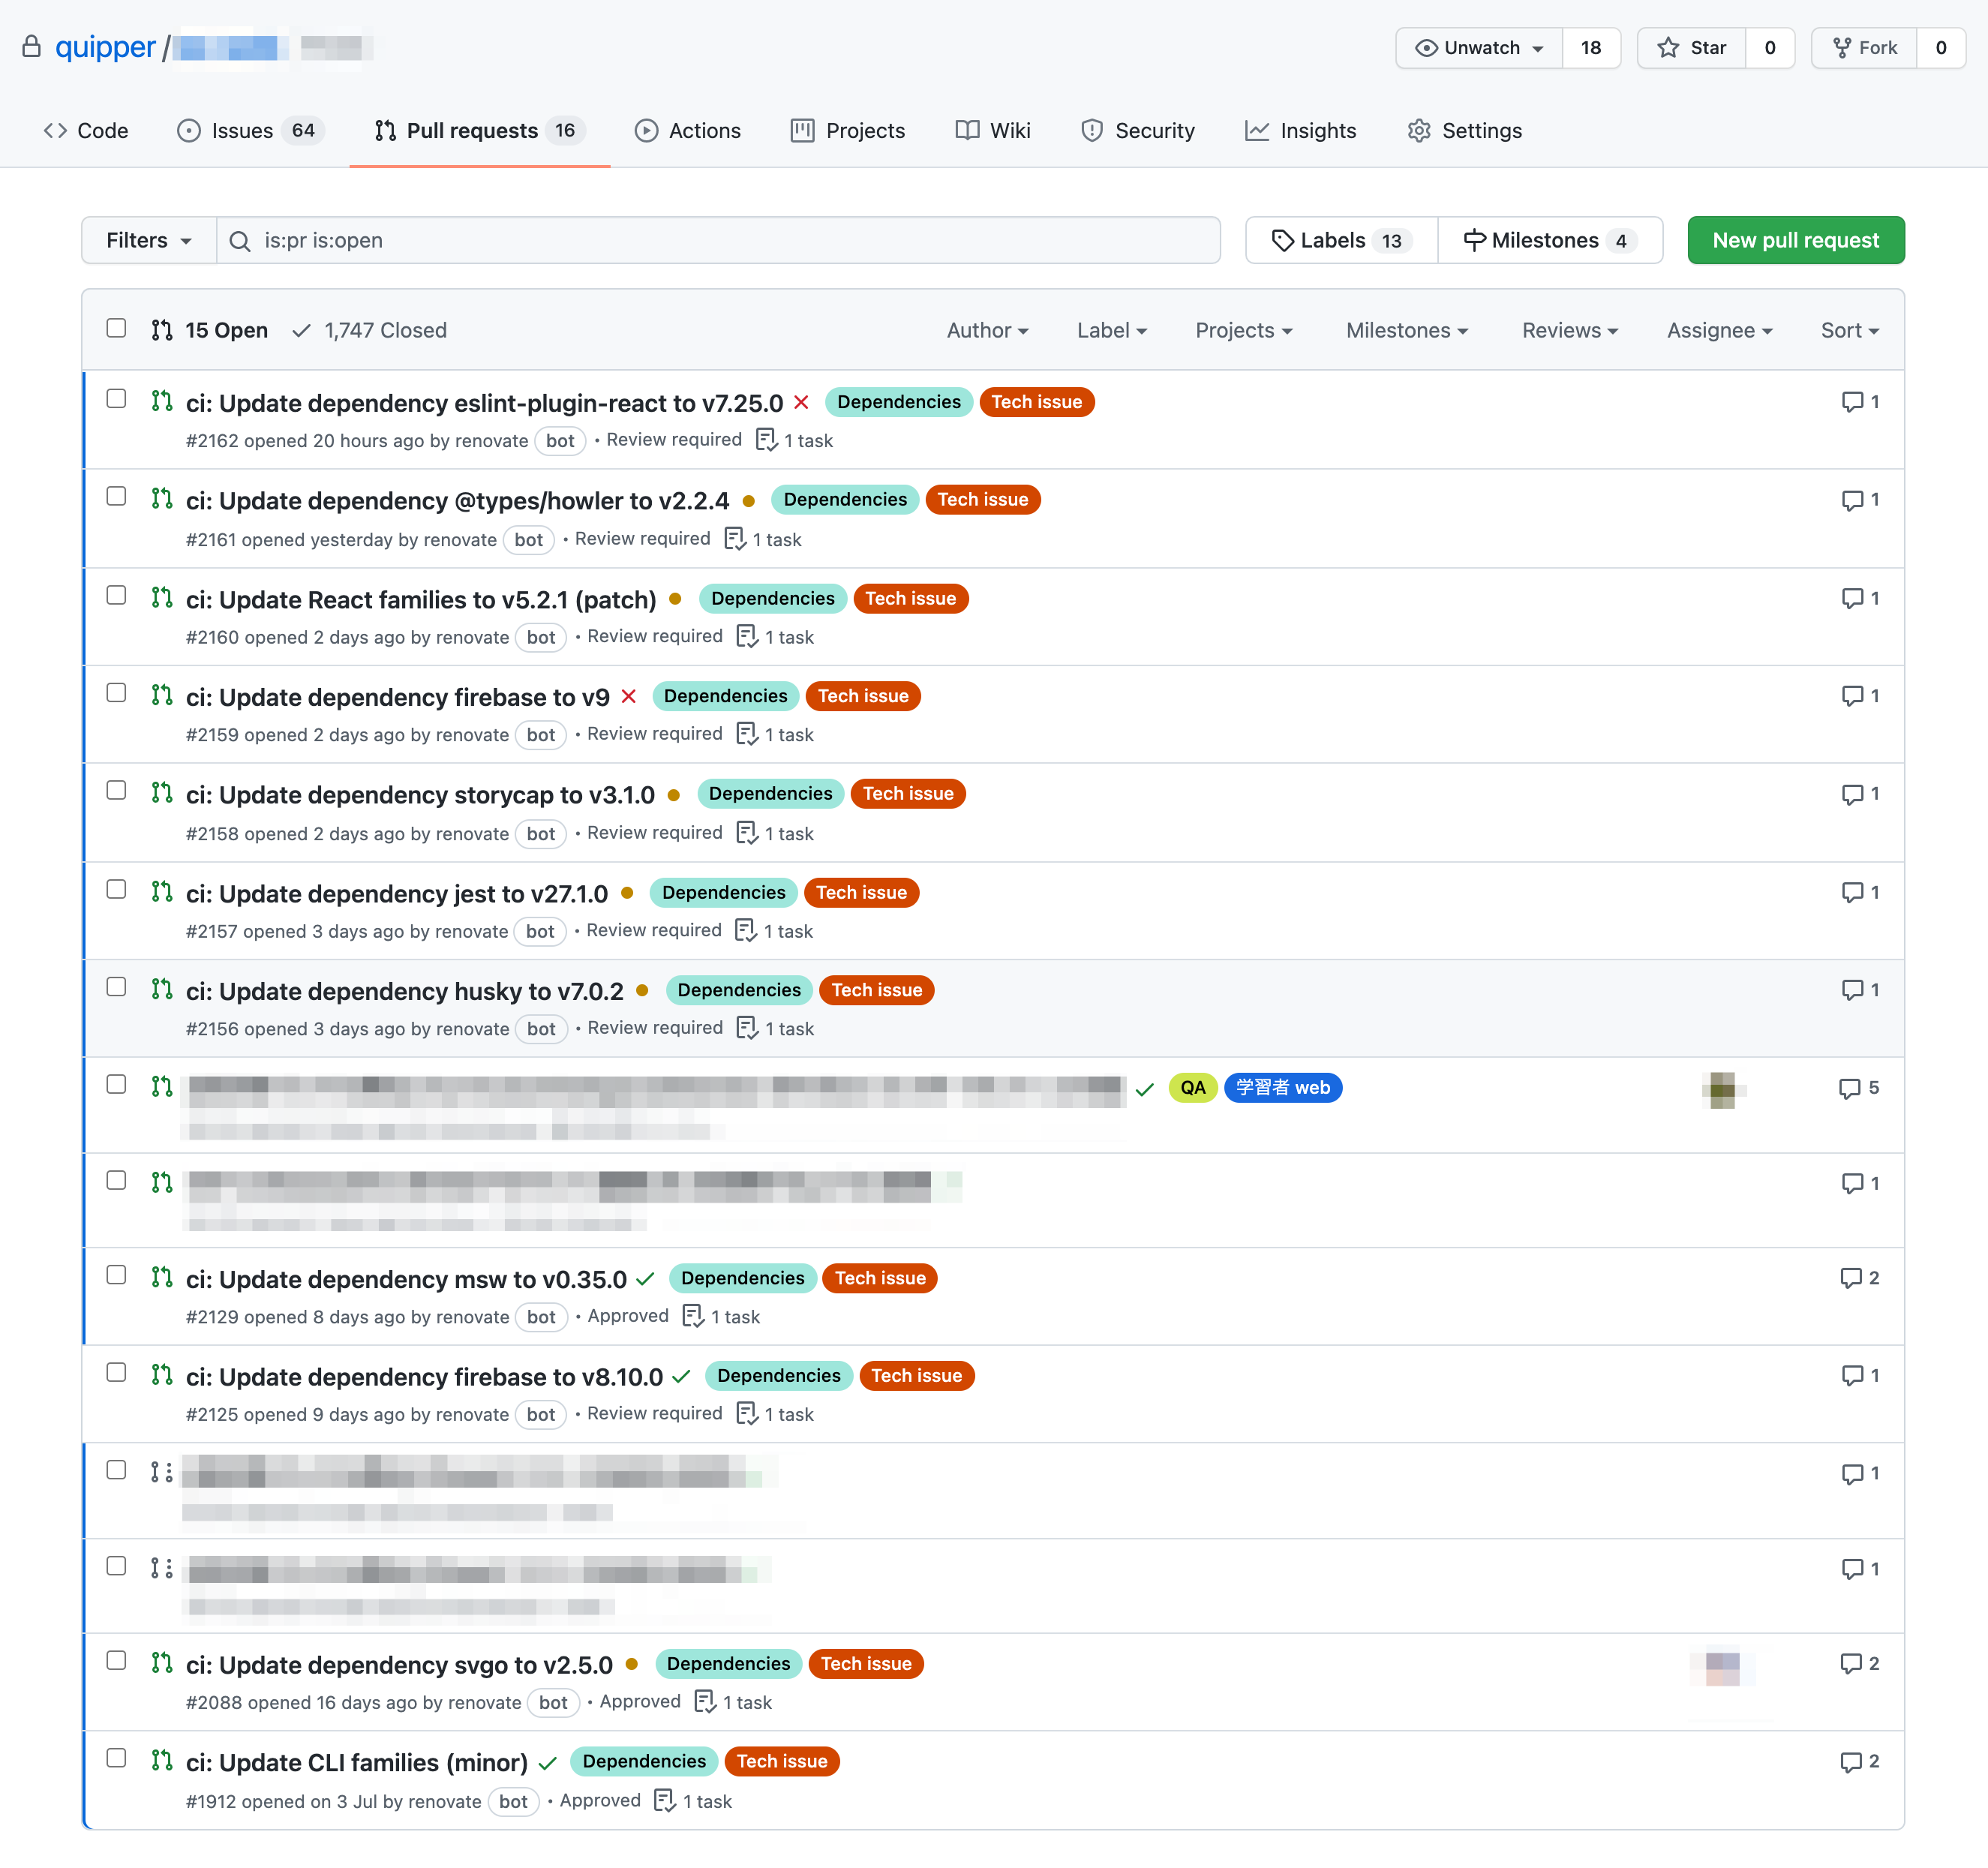Select checkbox for svgo v2.5.0 PR
The width and height of the screenshot is (1988, 1868).
tap(117, 1660)
